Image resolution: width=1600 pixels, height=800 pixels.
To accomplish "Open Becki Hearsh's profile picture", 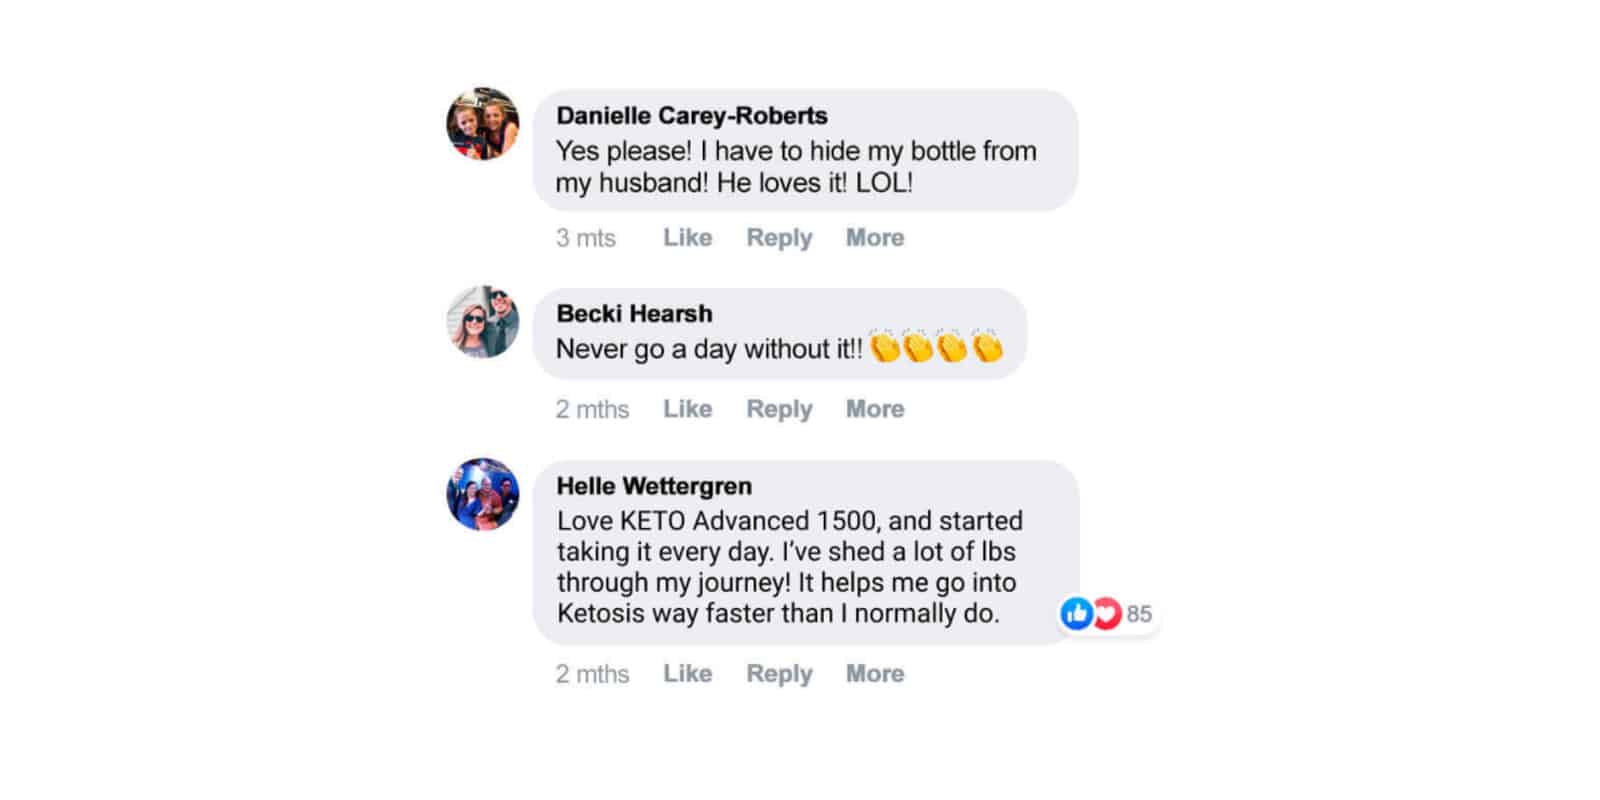I will point(483,321).
